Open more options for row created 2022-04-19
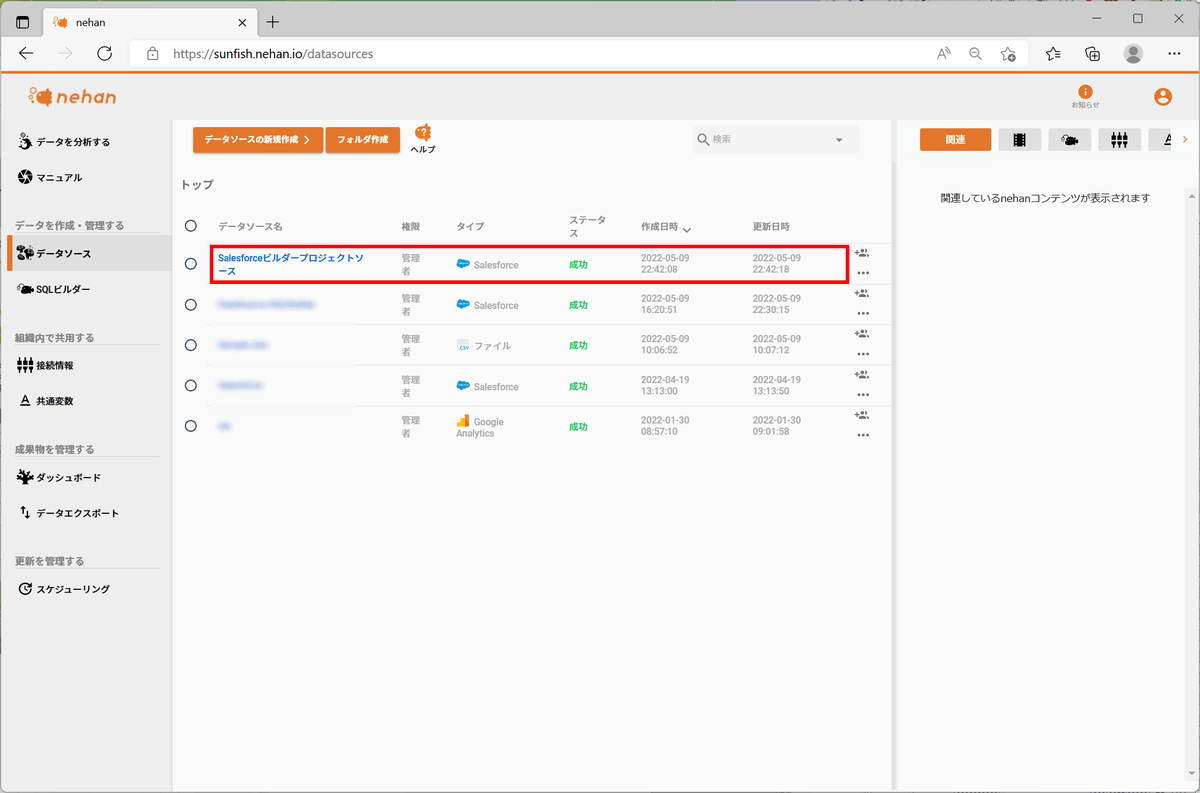 pos(862,395)
